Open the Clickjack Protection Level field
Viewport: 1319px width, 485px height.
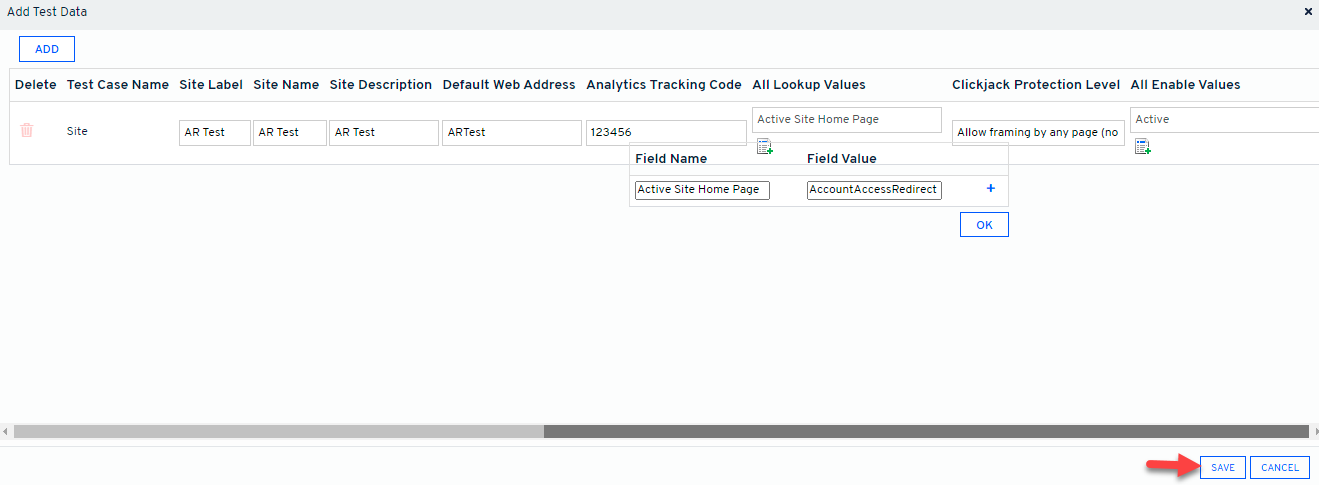tap(1037, 133)
